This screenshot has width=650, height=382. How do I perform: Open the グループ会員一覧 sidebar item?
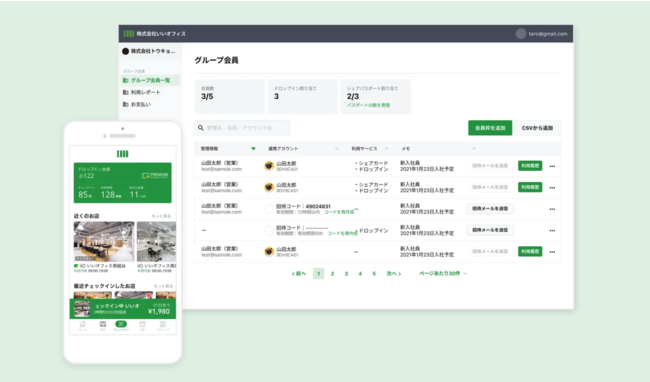click(150, 80)
